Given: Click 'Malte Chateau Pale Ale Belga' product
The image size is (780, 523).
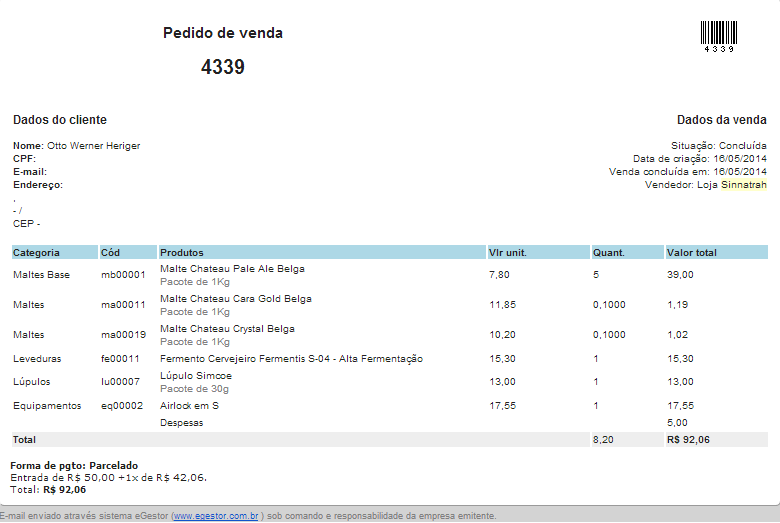Looking at the screenshot, I should pyautogui.click(x=232, y=269).
